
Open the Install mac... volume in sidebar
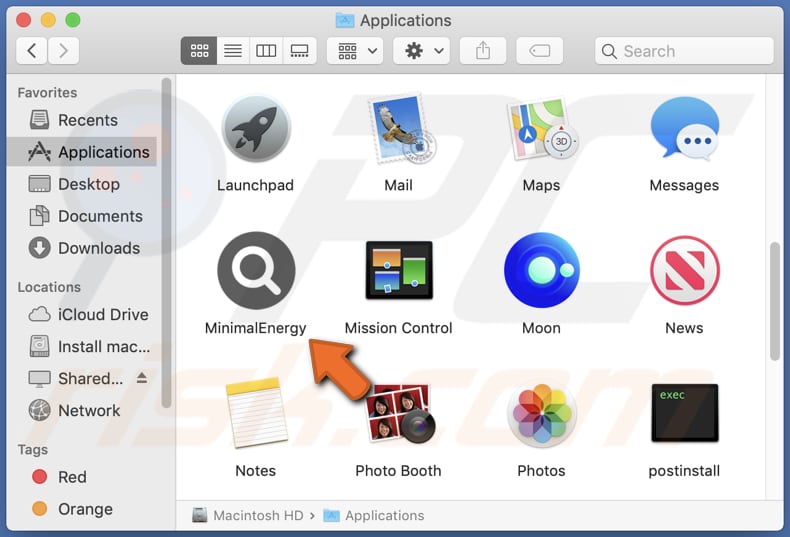point(84,347)
